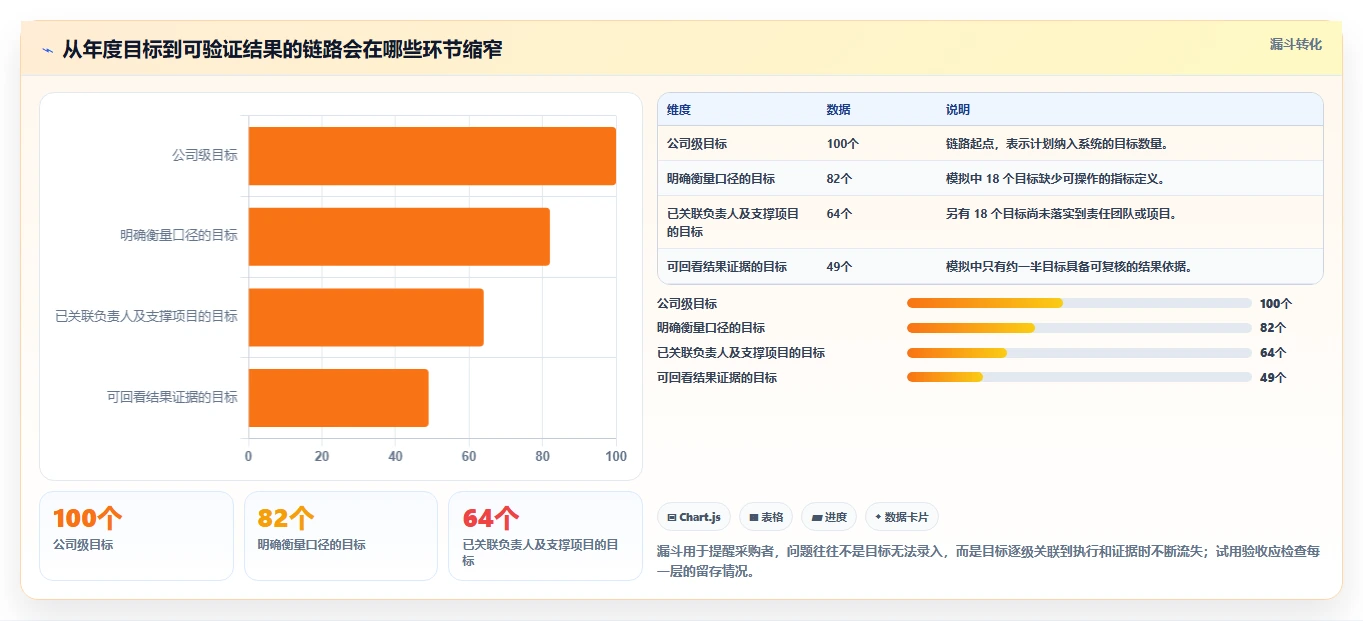
Task: Click the 数据 column header
Action: tap(838, 110)
